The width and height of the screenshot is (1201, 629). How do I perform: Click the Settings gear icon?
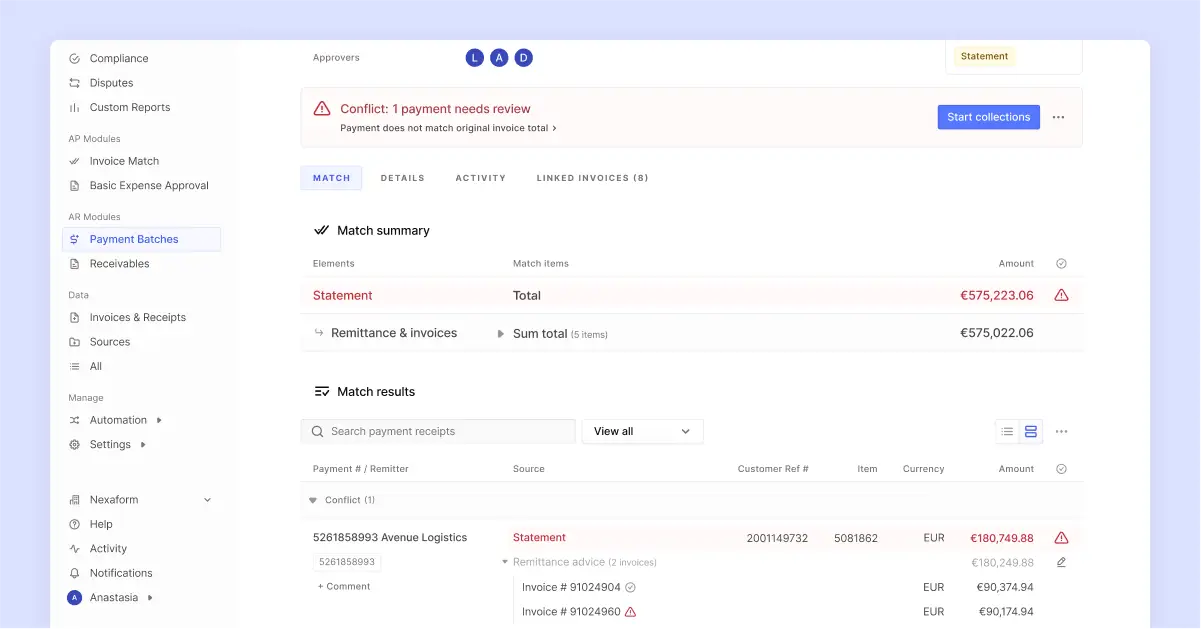point(74,444)
